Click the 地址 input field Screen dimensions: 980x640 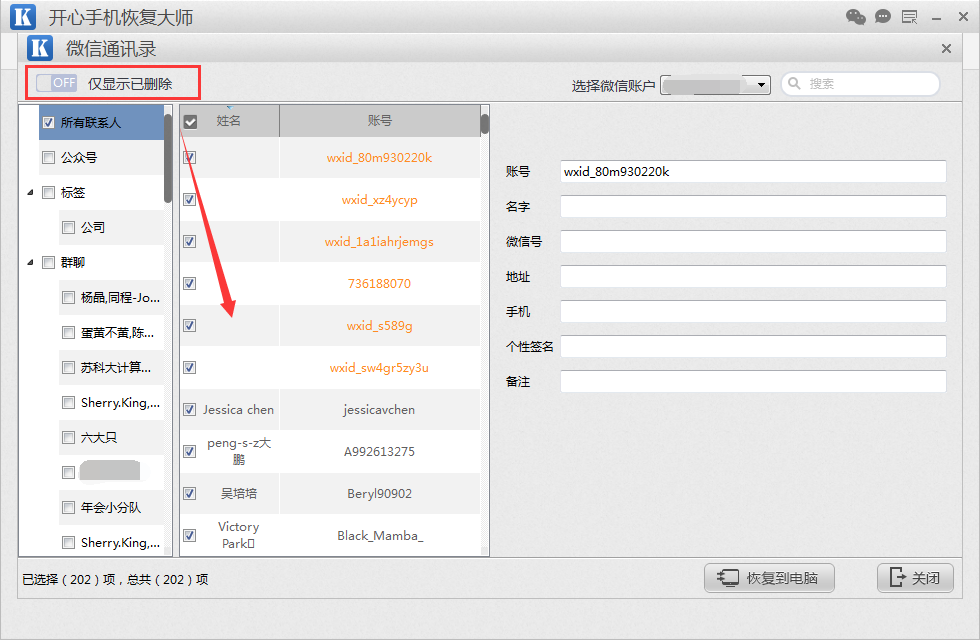753,276
